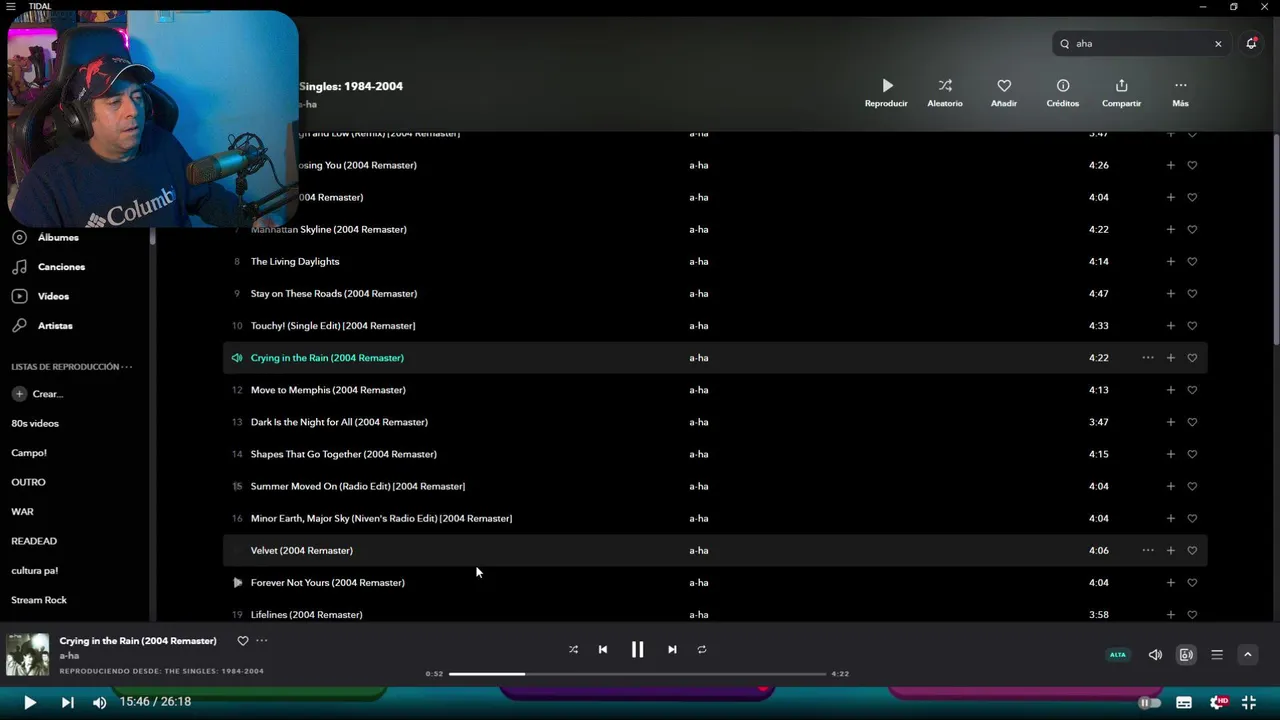The height and width of the screenshot is (720, 1280).
Task: Open more options for 'Velvet' row
Action: point(1148,550)
